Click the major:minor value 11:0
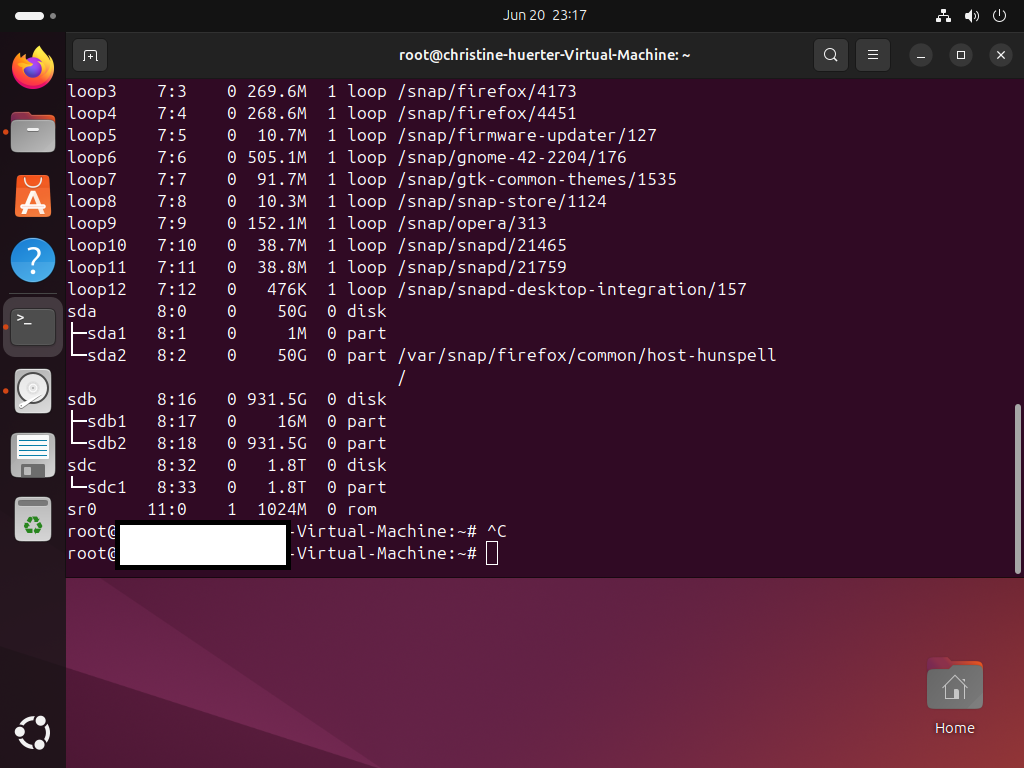This screenshot has width=1024, height=768. (167, 509)
